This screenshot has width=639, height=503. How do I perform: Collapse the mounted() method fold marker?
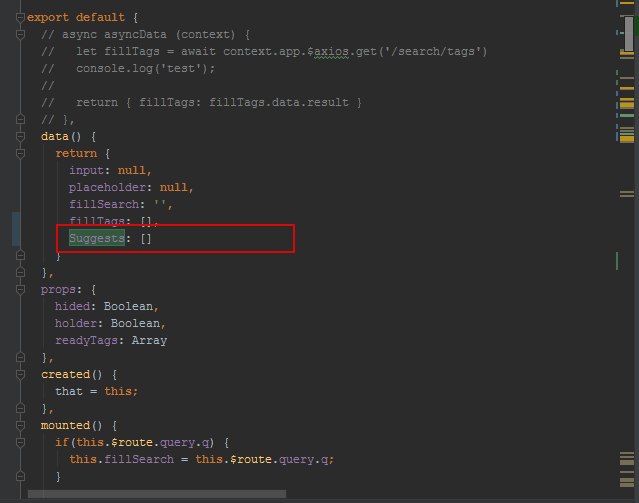[20, 426]
